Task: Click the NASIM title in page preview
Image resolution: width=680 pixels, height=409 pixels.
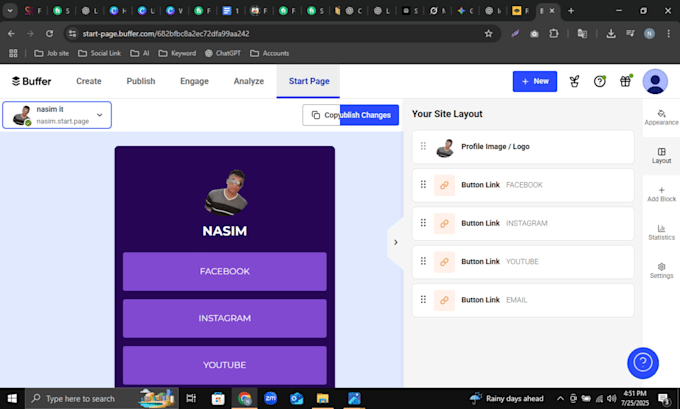Action: pos(225,231)
